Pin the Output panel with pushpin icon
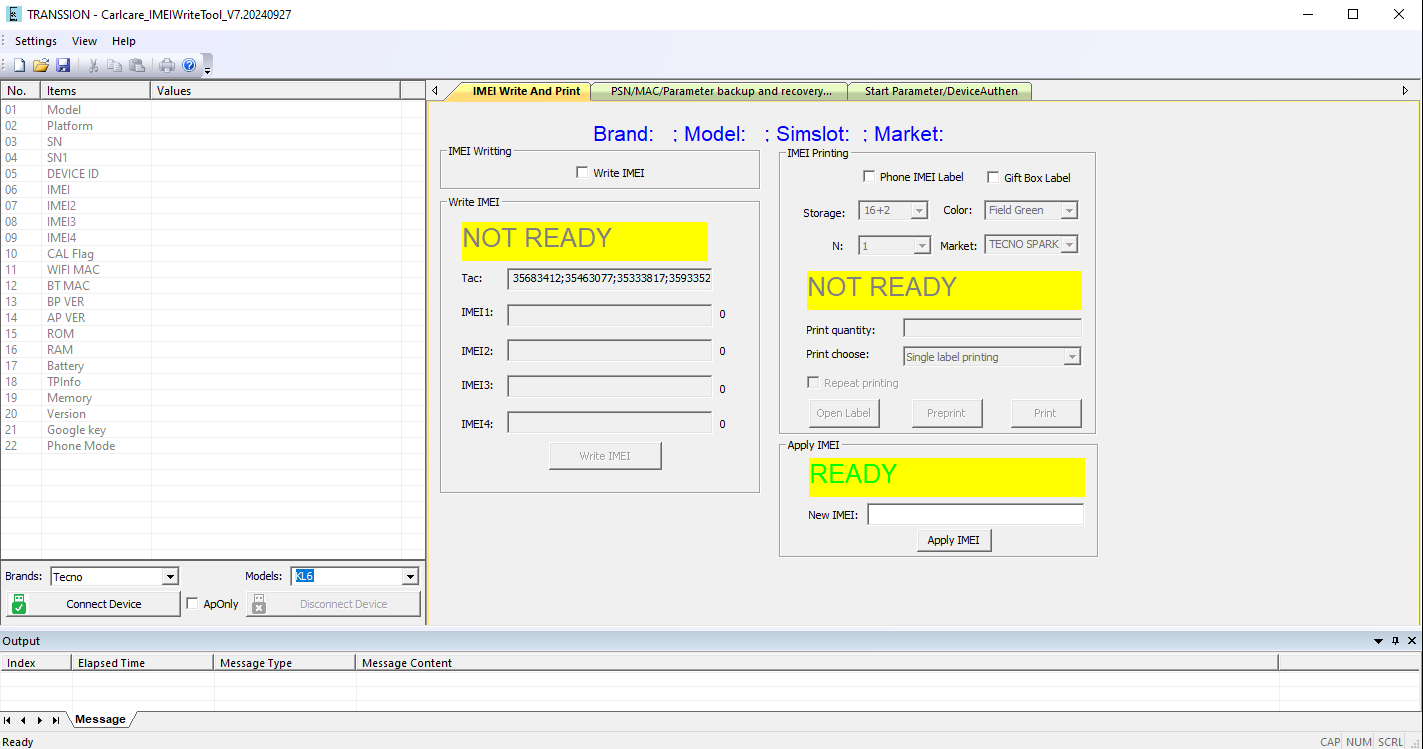The height and width of the screenshot is (749, 1423). click(x=1396, y=640)
